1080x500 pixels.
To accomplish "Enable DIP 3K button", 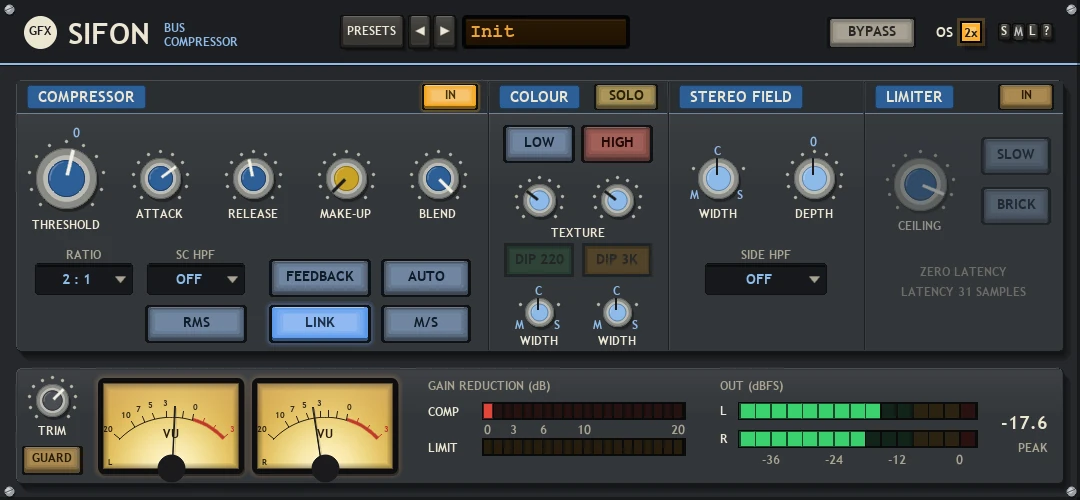I will click(616, 260).
